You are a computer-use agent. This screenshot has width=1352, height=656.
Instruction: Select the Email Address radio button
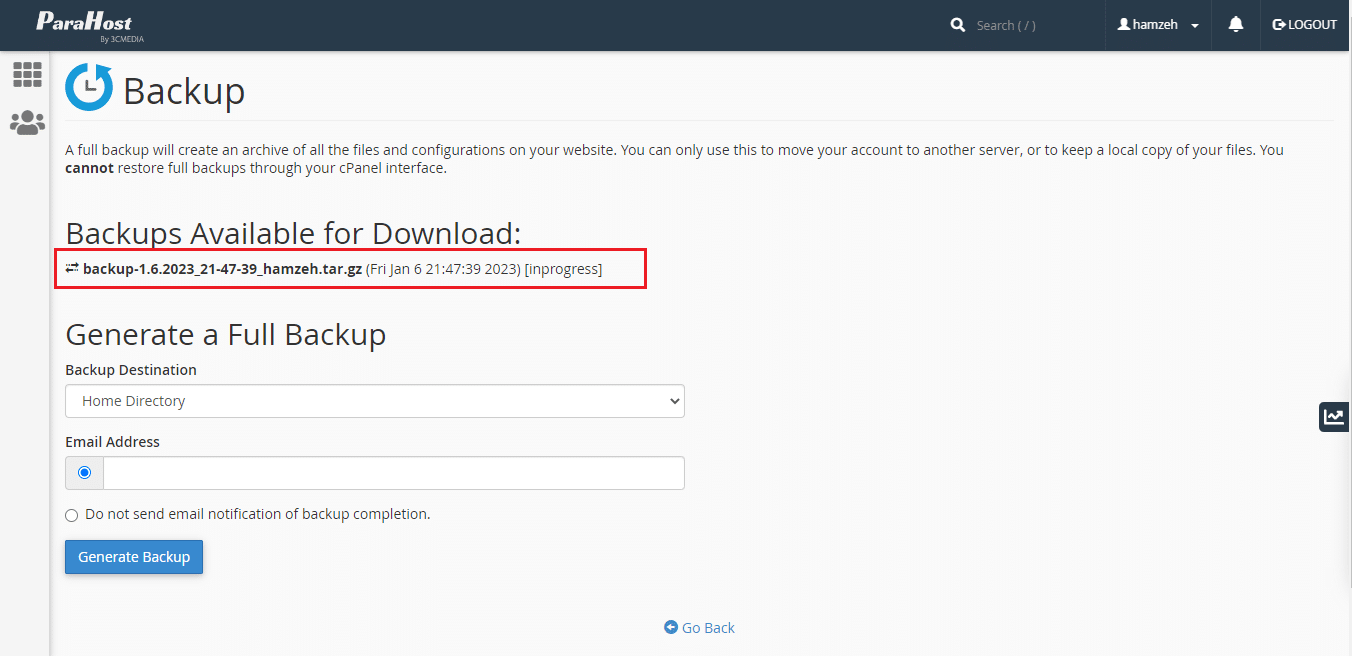[x=84, y=473]
